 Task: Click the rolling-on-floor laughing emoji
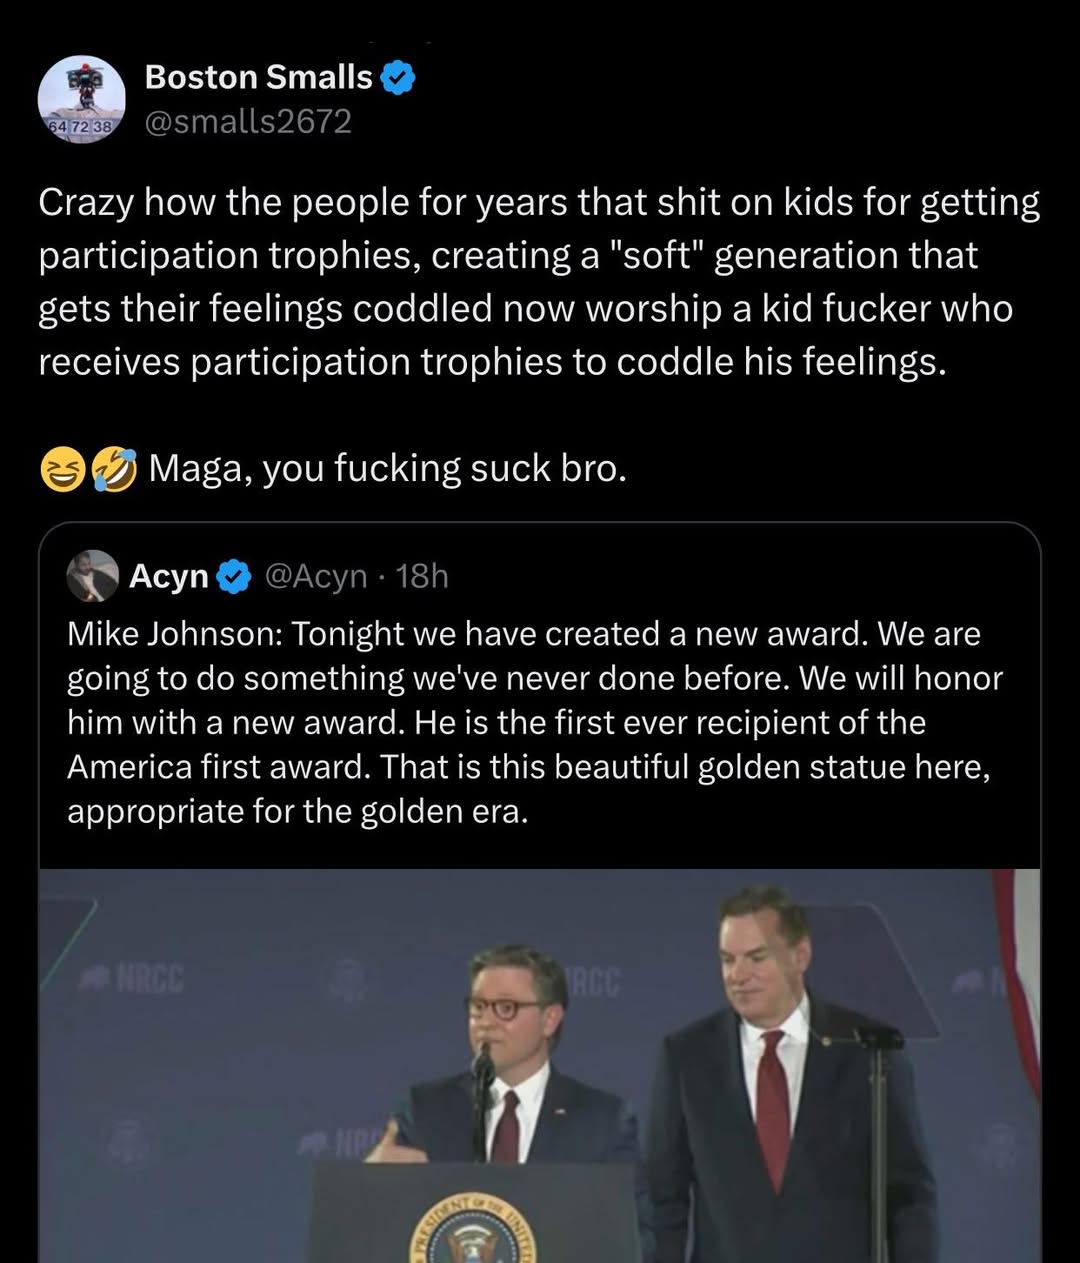click(x=114, y=469)
